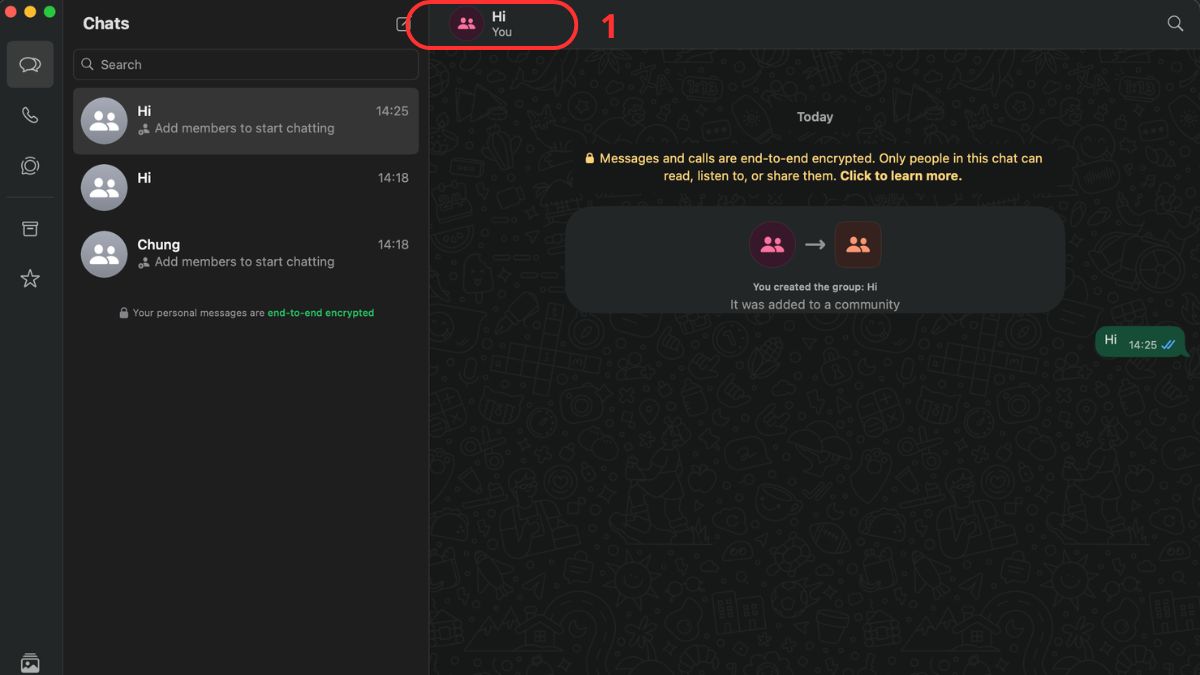Maximize window with green button

[x=49, y=11]
